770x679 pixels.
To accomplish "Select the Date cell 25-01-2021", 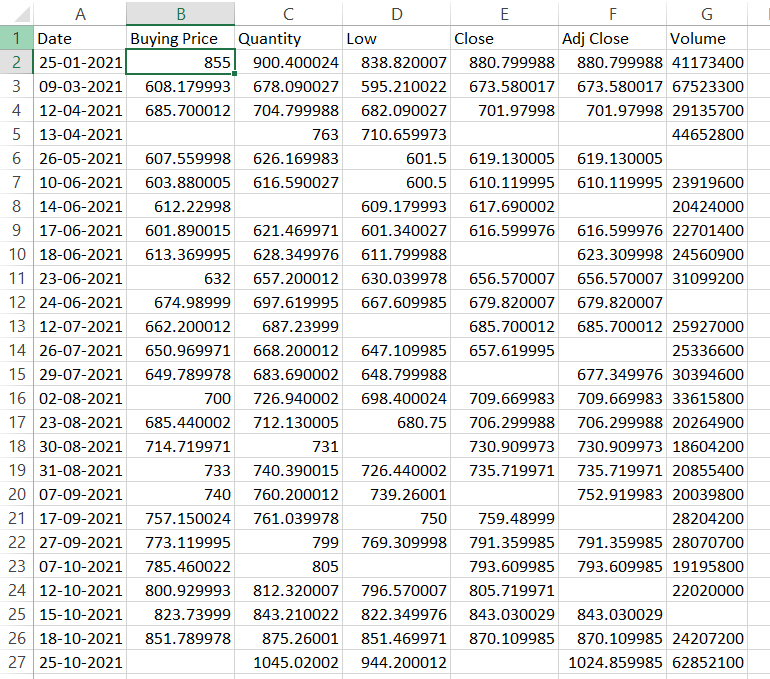I will tap(80, 63).
